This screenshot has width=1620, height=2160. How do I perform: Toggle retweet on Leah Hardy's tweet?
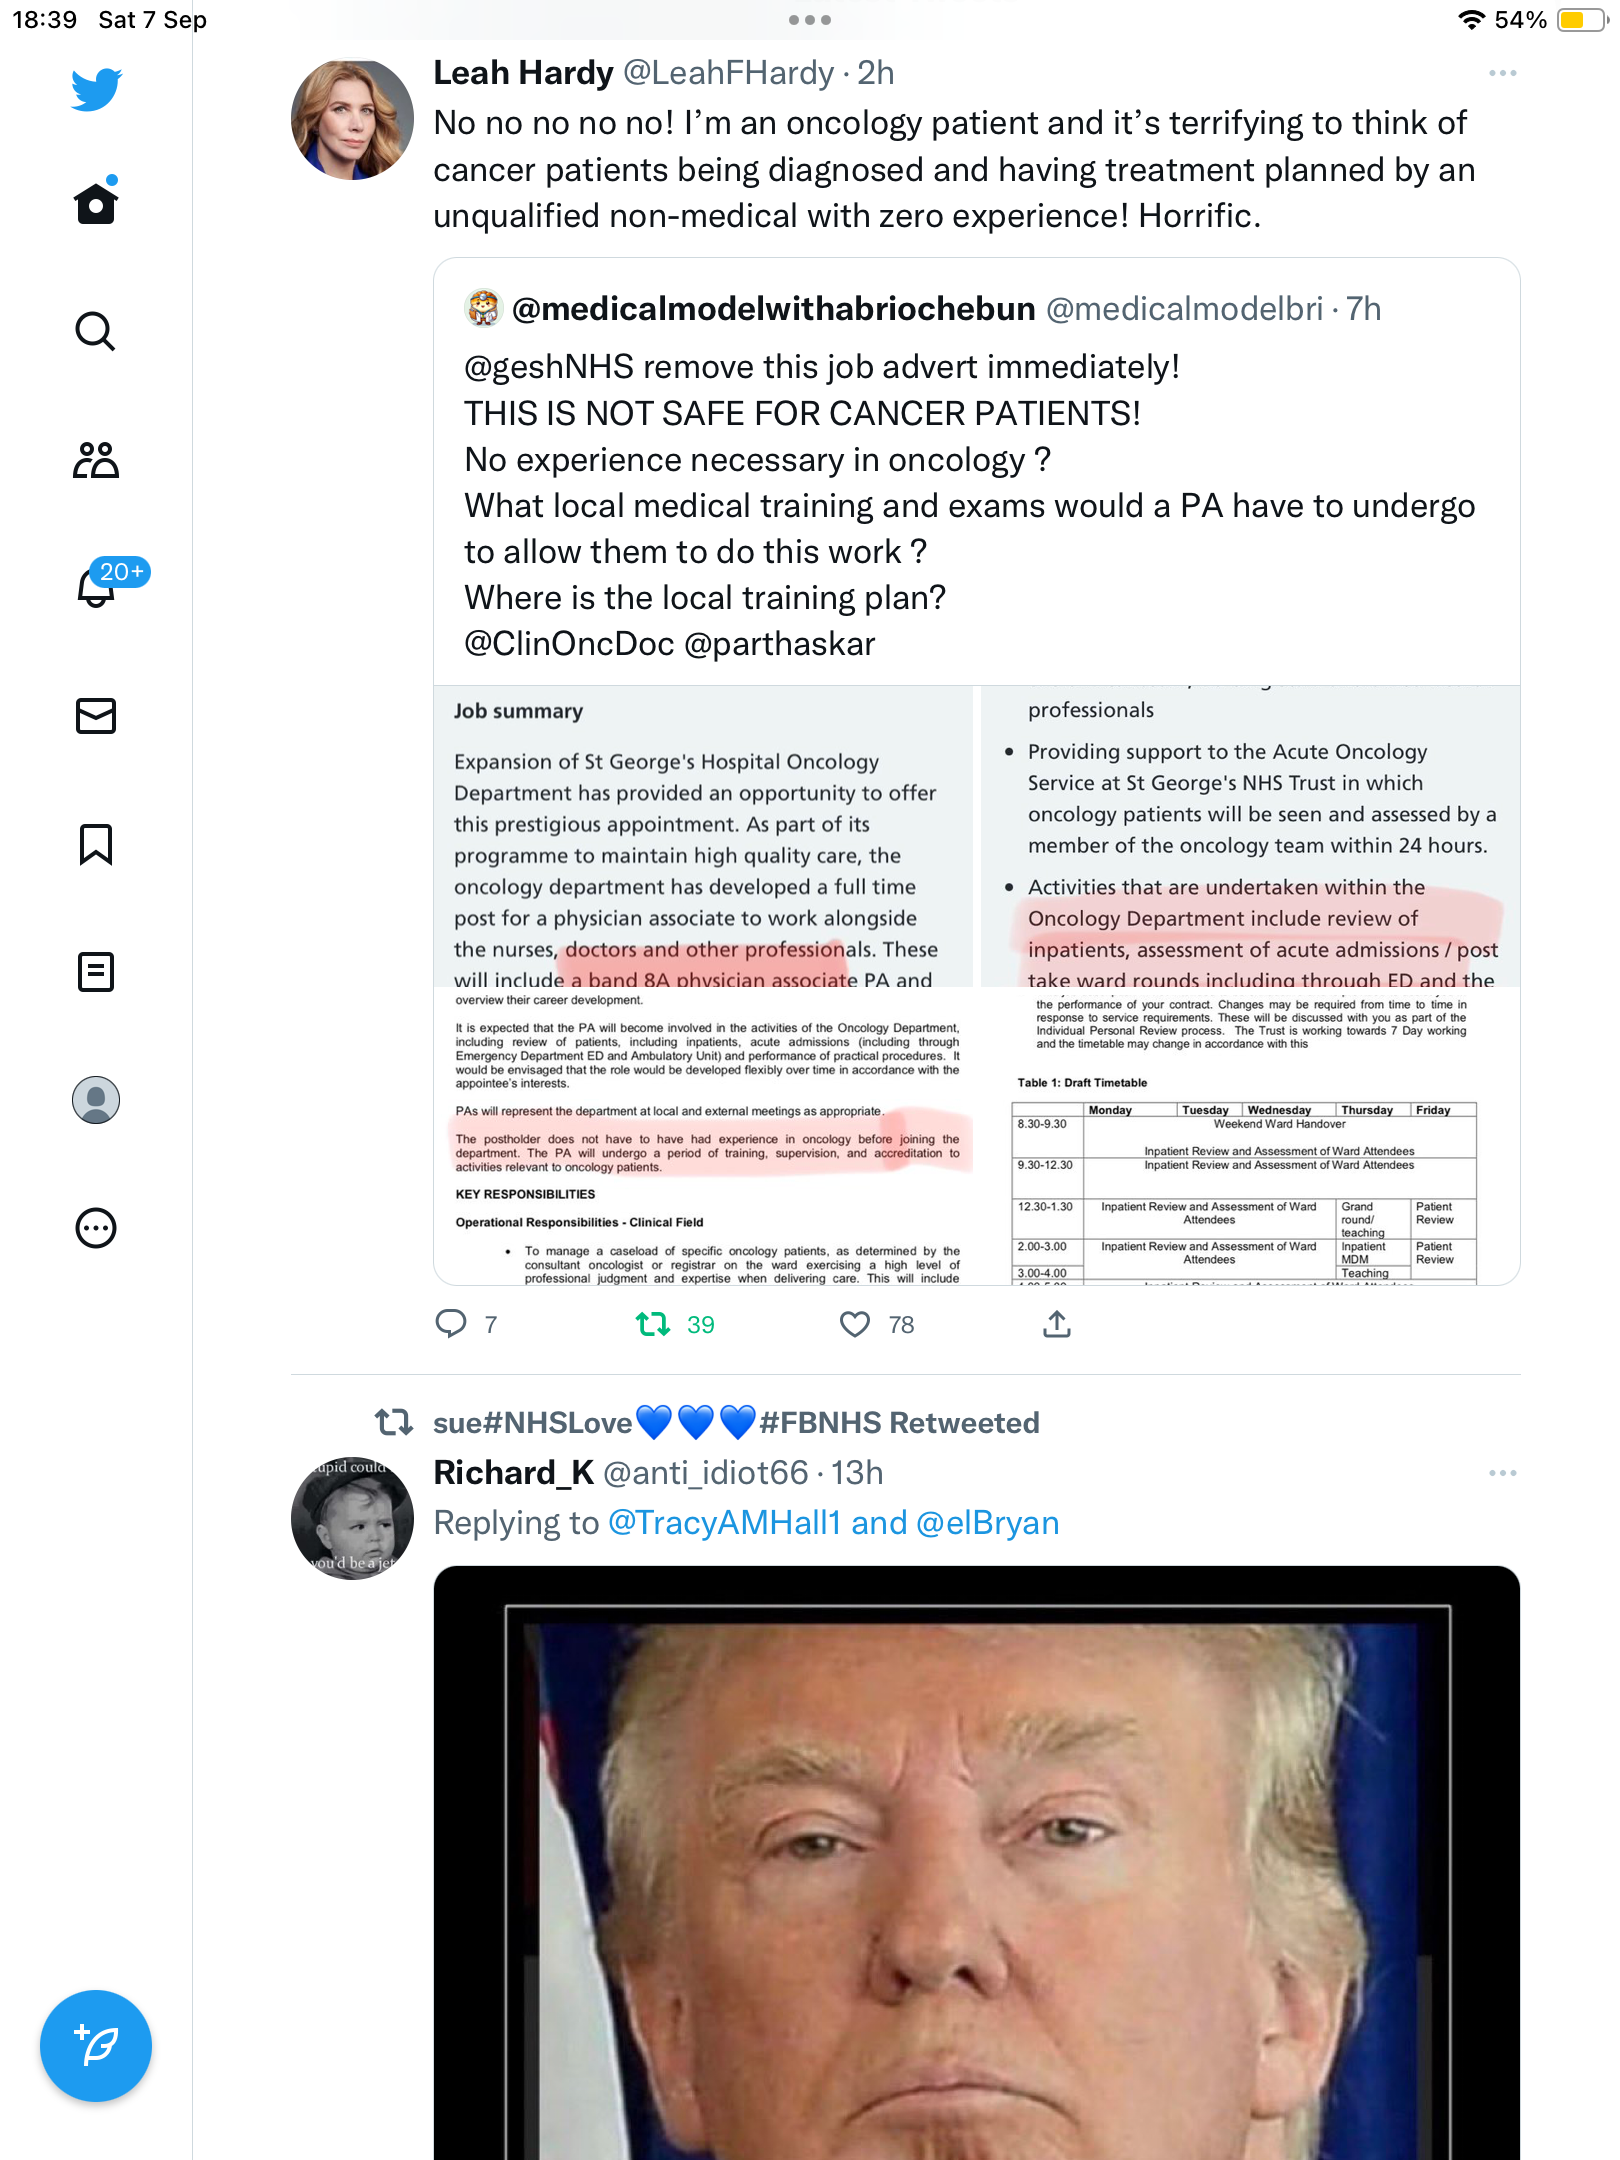(675, 1325)
